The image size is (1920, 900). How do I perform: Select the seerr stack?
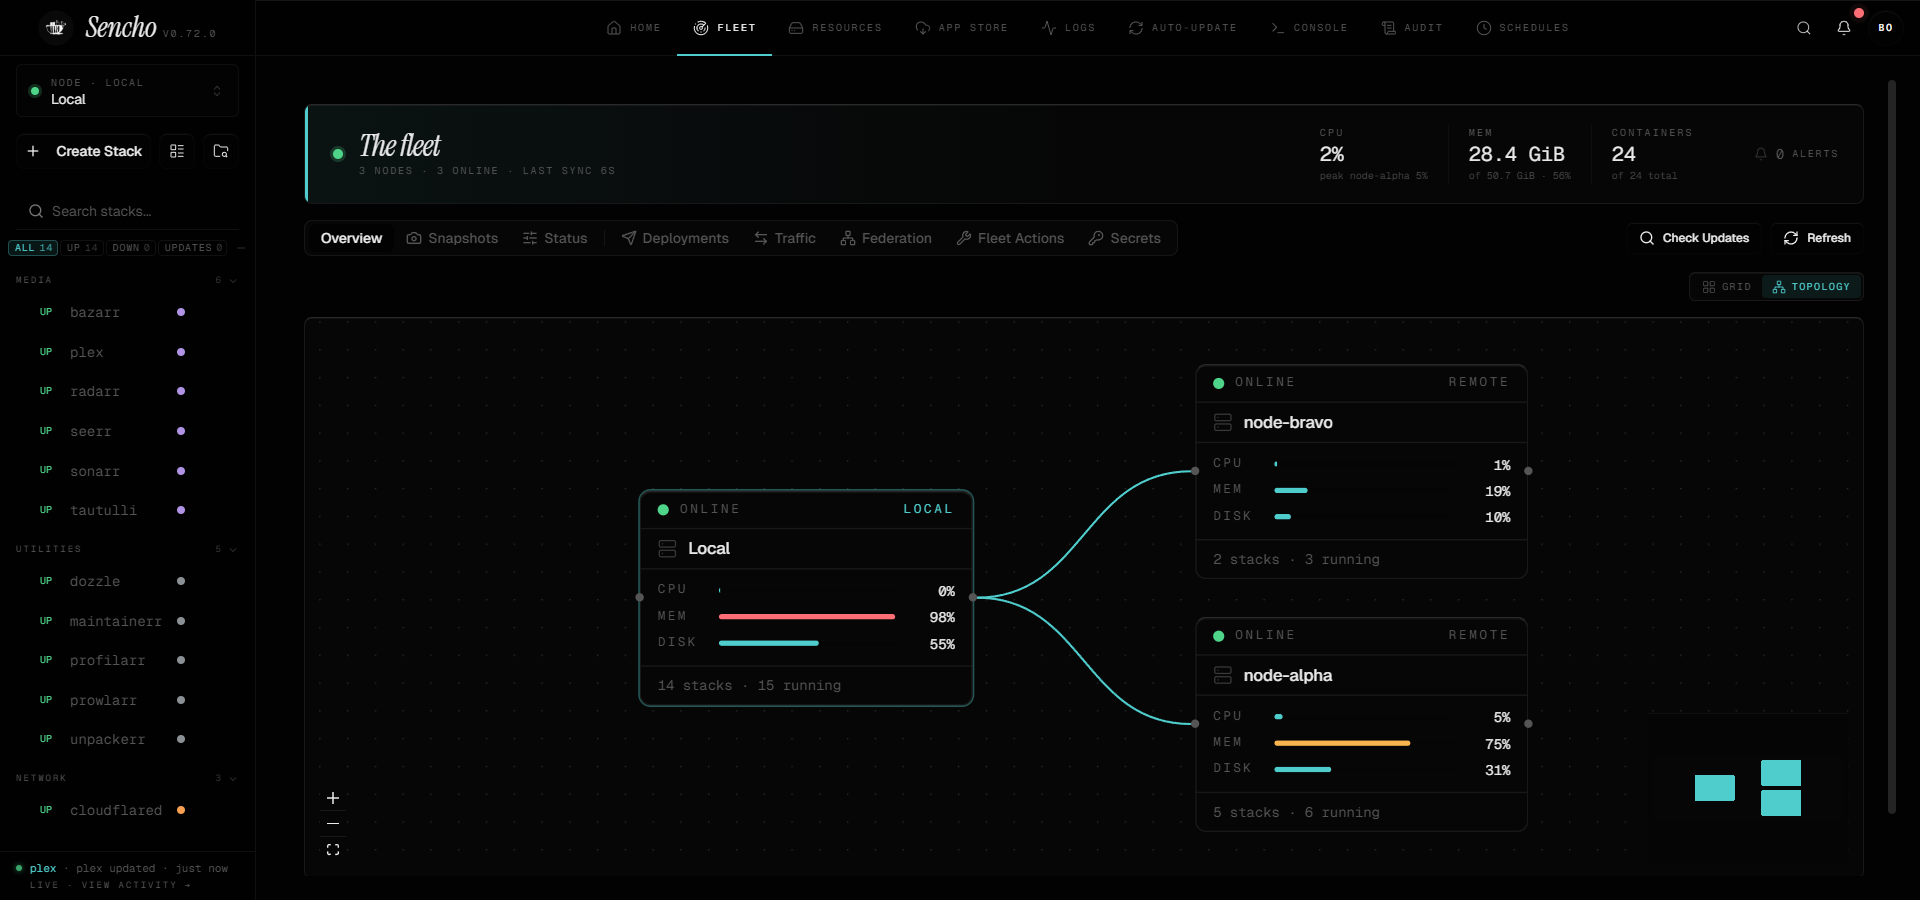click(127, 431)
